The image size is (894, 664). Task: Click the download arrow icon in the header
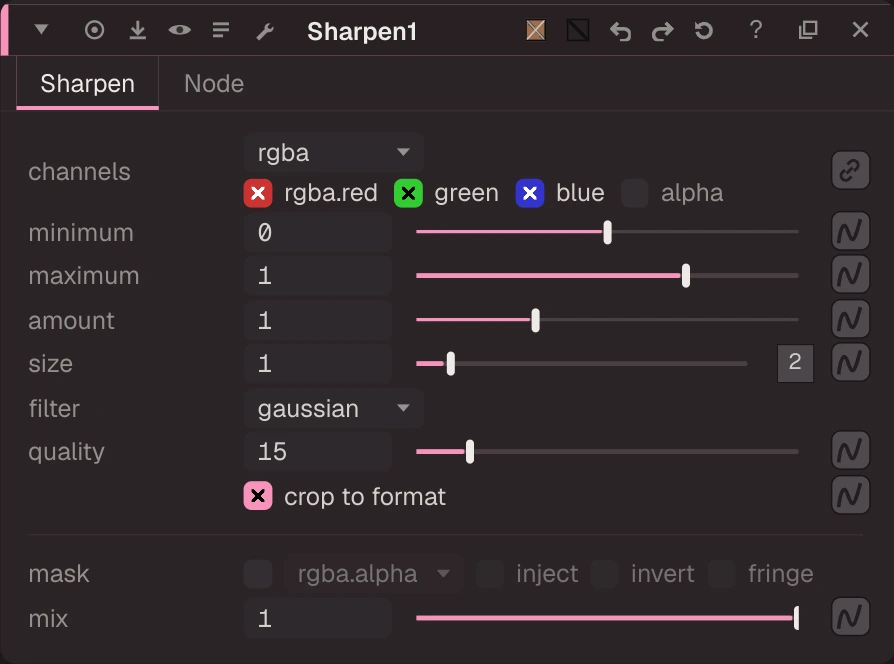(x=137, y=30)
